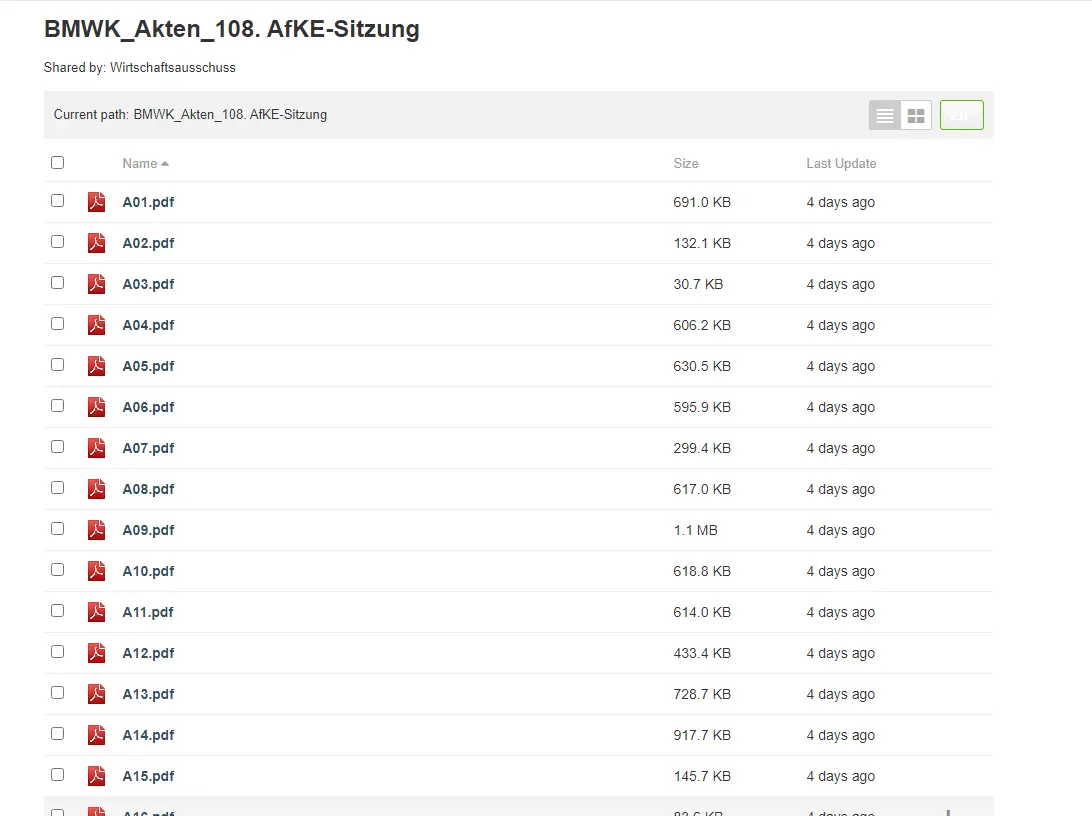1092x816 pixels.
Task: Switch to list view layout
Action: point(885,115)
